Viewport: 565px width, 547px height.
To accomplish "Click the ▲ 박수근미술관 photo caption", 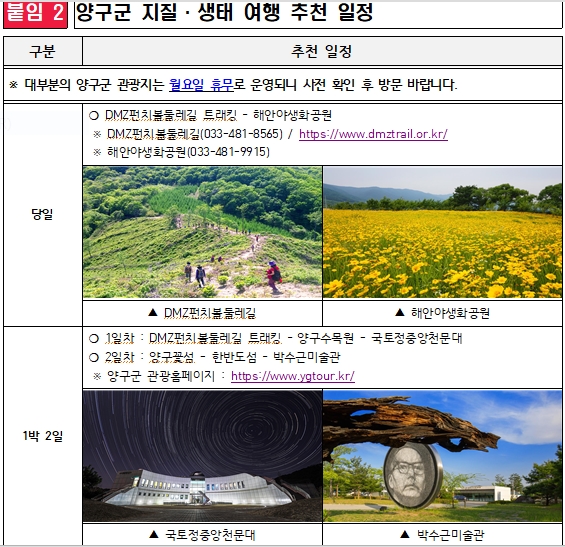I will point(442,535).
